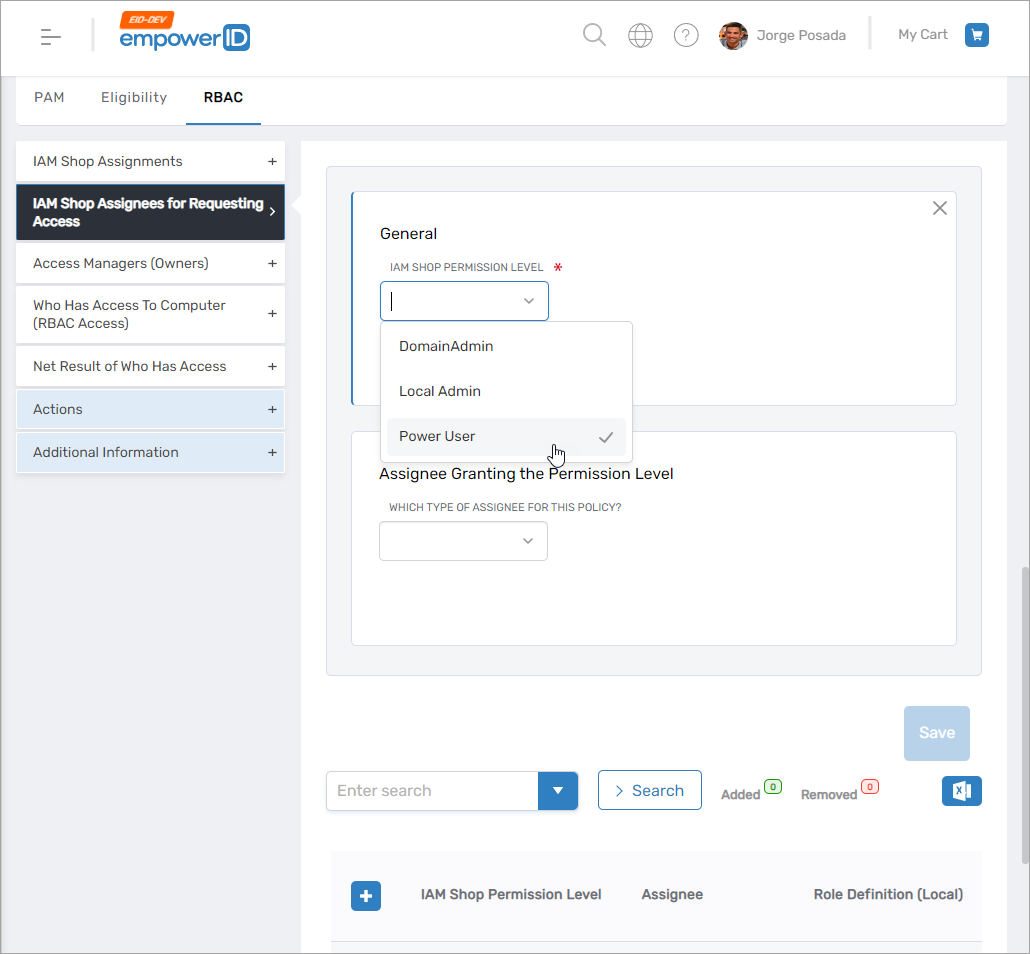Switch to the Eligibility tab
Image resolution: width=1030 pixels, height=954 pixels.
pyautogui.click(x=133, y=97)
